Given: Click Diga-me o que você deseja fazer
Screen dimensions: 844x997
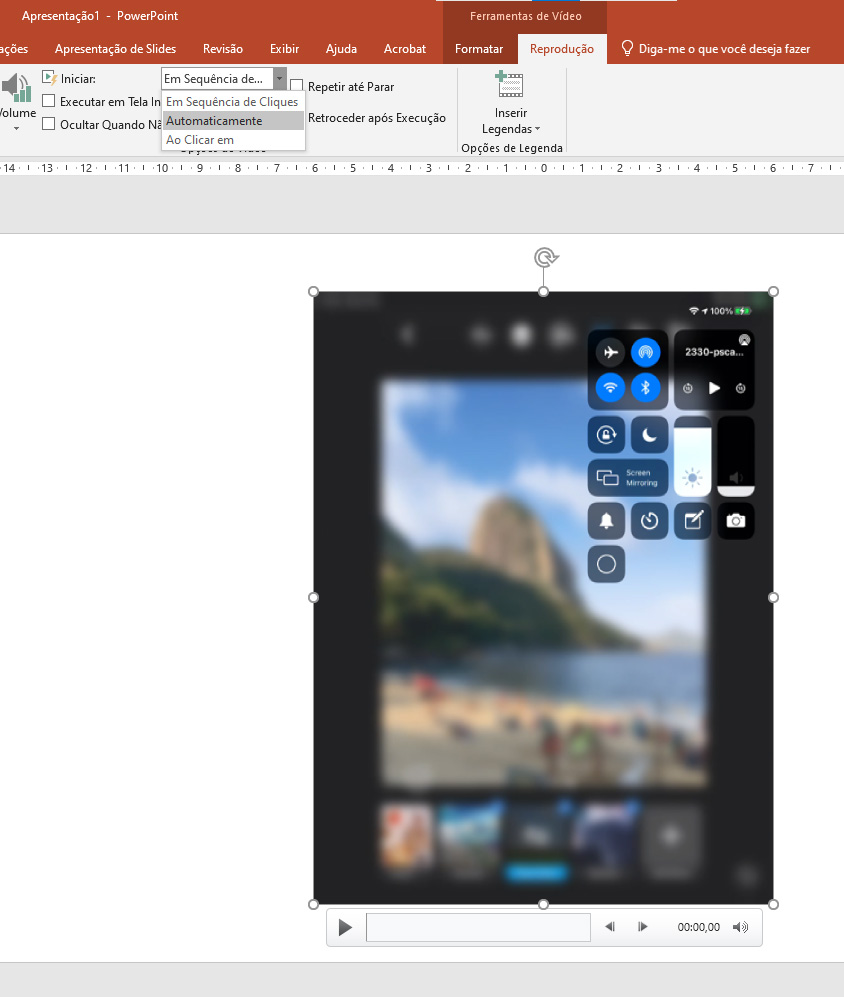Looking at the screenshot, I should [x=724, y=48].
